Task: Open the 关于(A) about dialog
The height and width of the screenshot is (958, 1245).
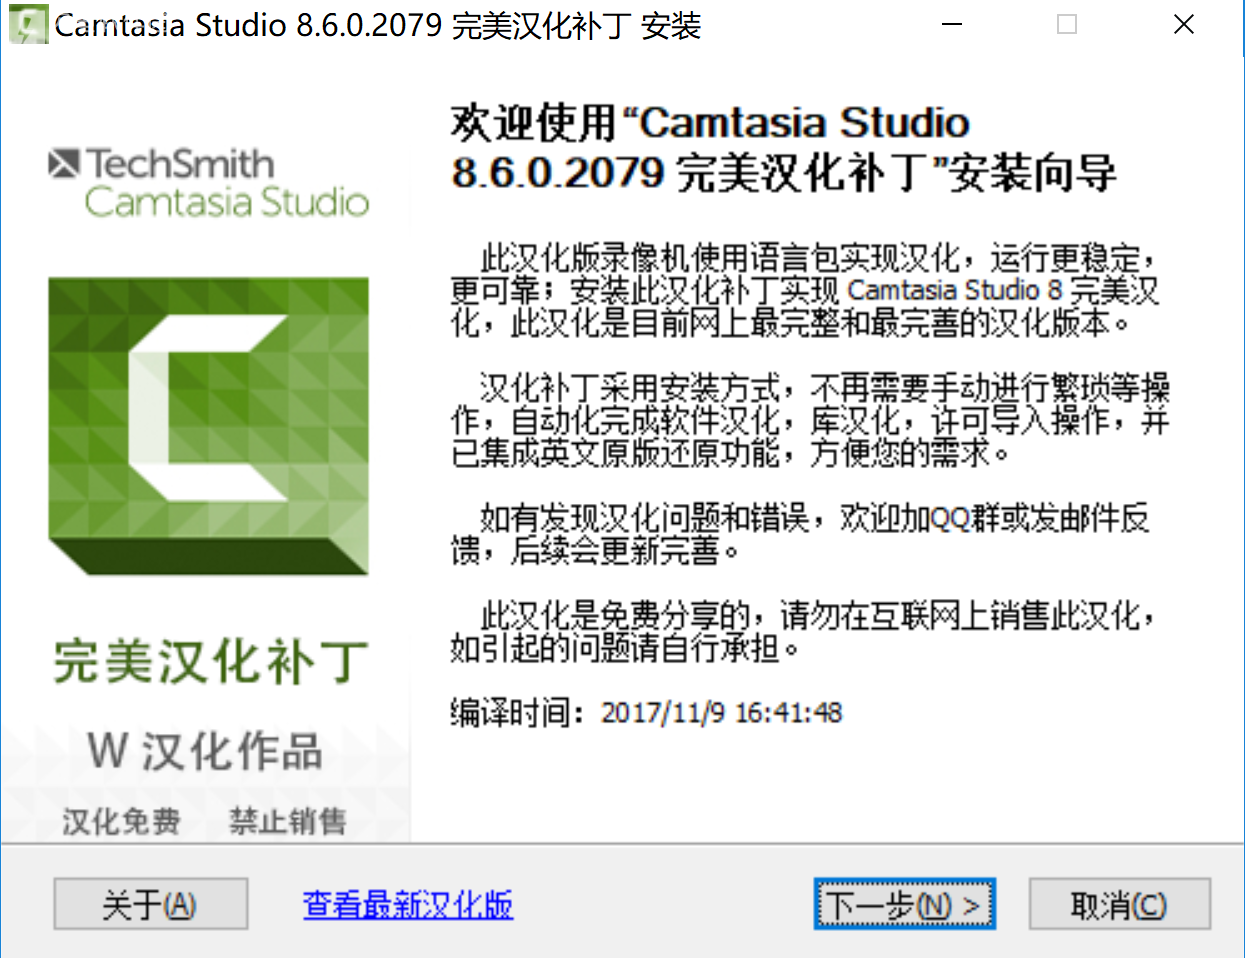Action: click(x=150, y=905)
